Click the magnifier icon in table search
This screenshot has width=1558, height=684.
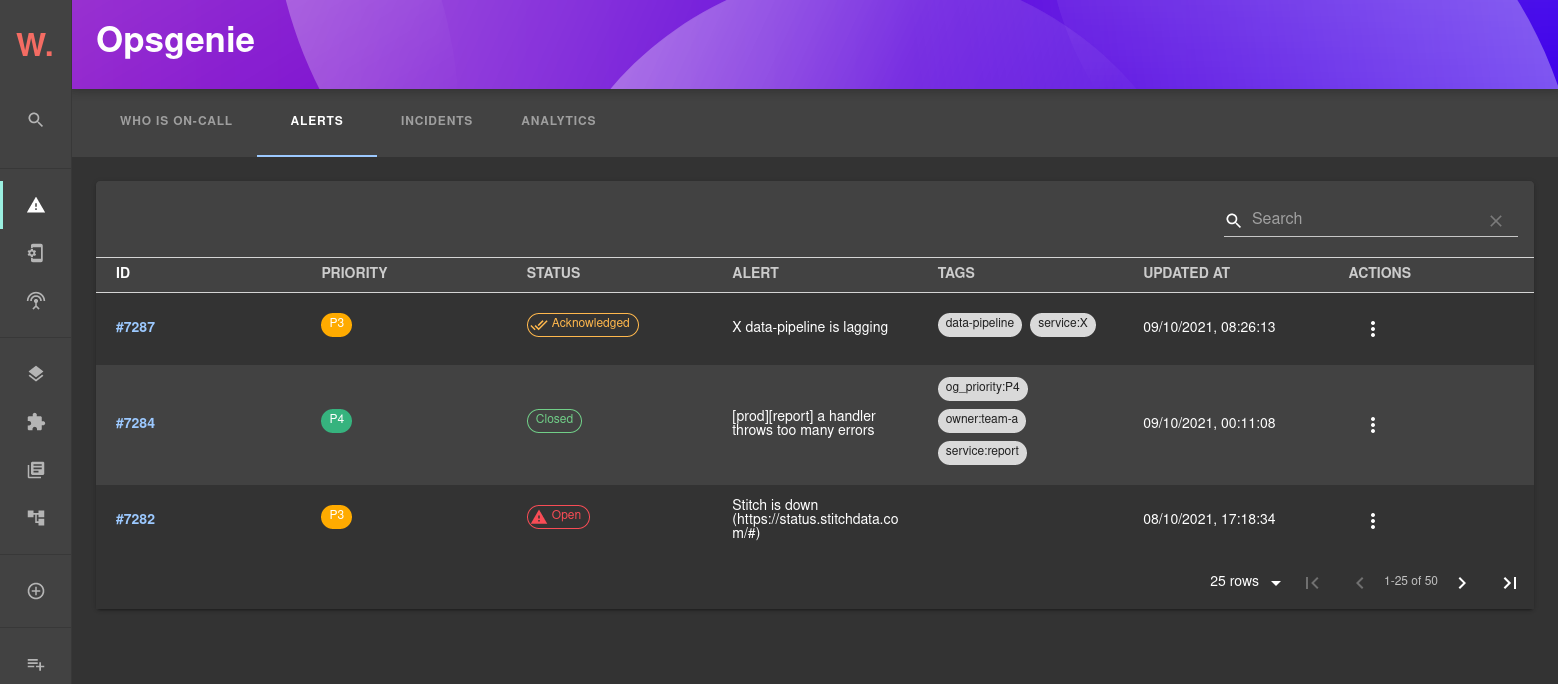1234,220
